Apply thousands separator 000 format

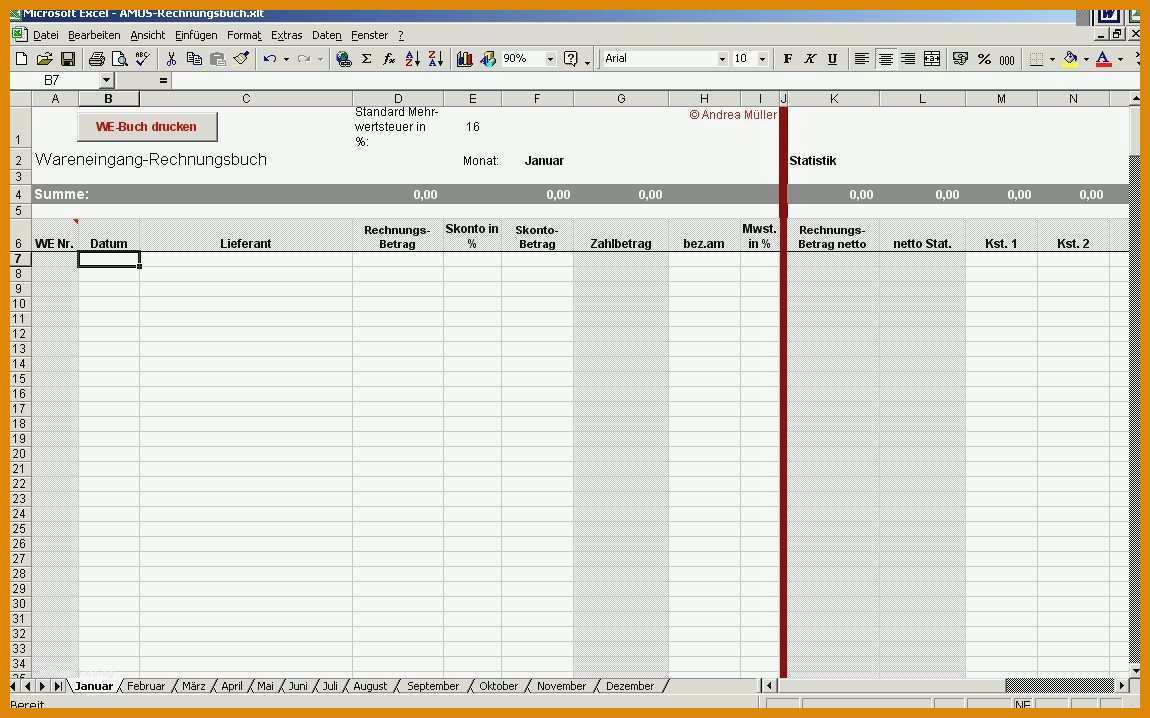coord(1007,59)
